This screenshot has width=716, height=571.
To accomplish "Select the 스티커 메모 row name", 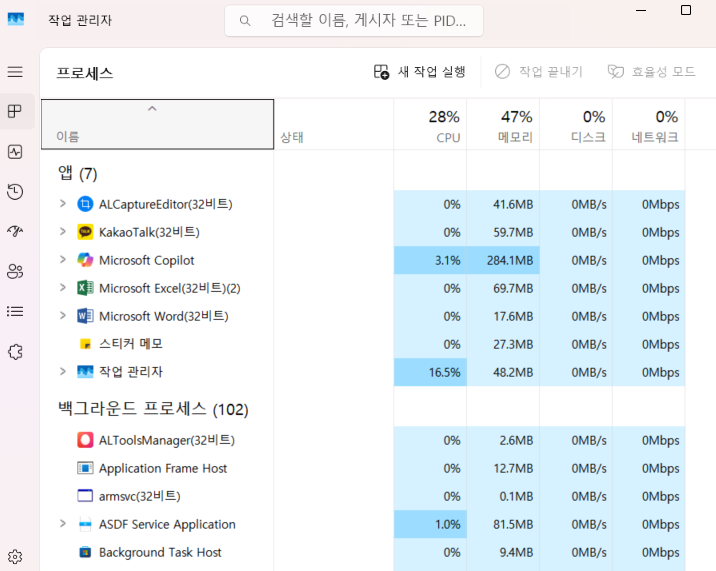I will click(131, 344).
